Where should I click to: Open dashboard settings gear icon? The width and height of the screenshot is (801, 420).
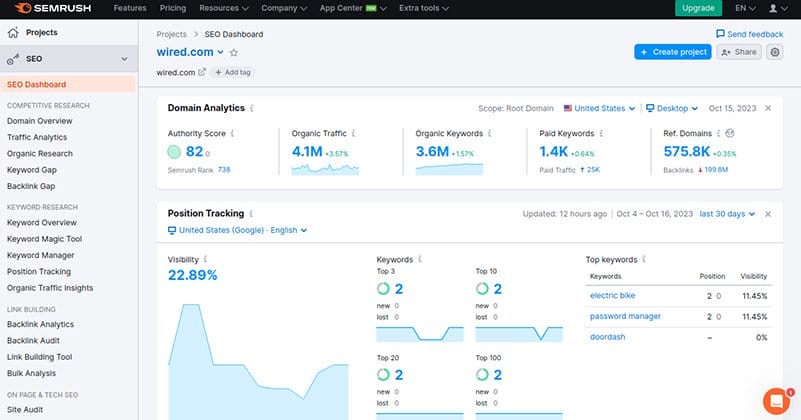pyautogui.click(x=775, y=52)
